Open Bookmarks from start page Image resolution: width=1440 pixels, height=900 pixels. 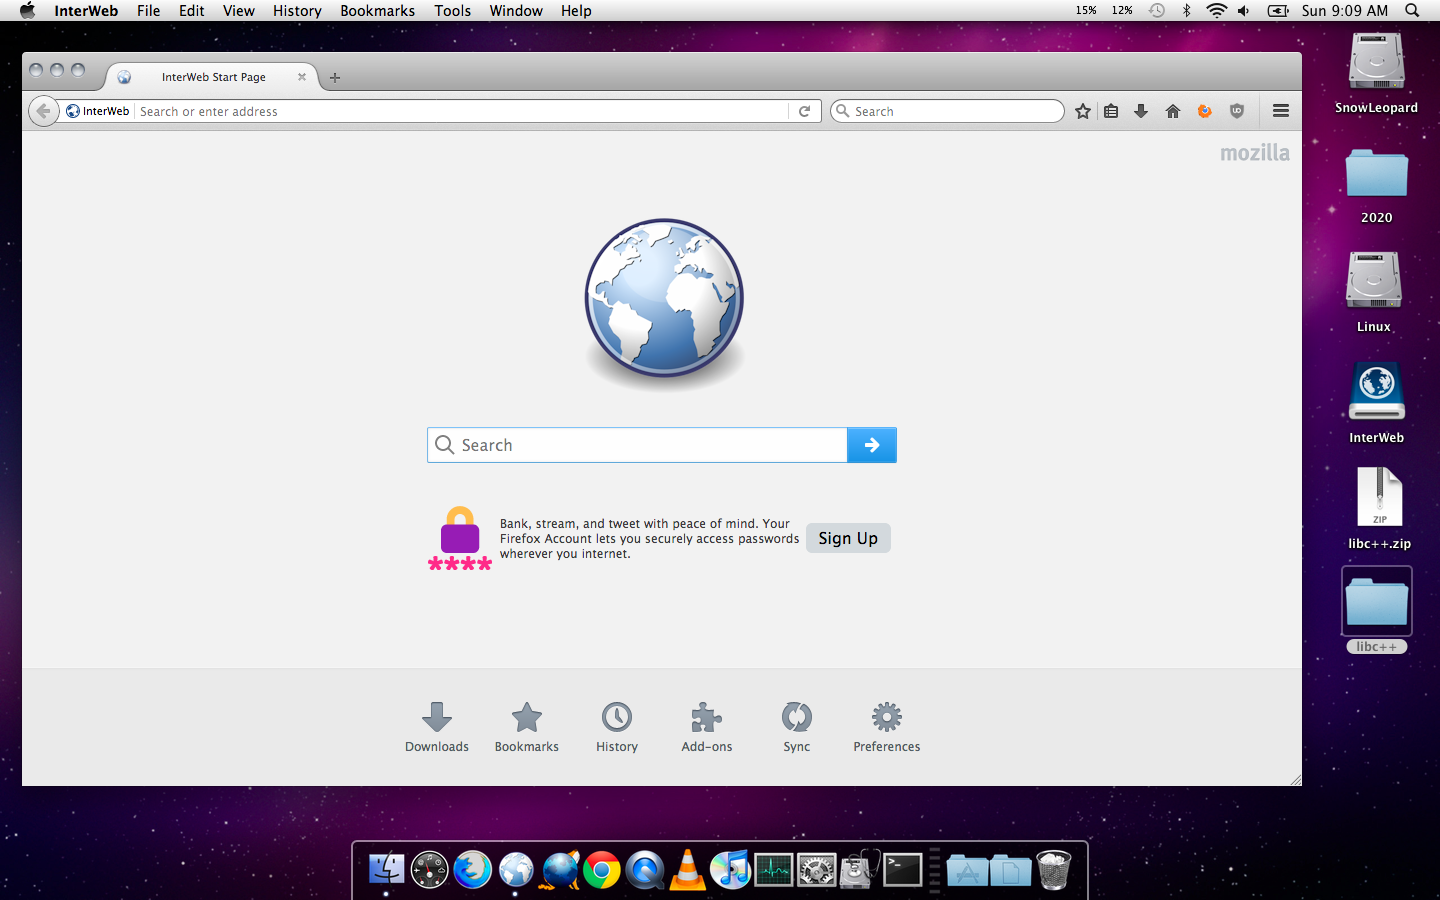527,727
